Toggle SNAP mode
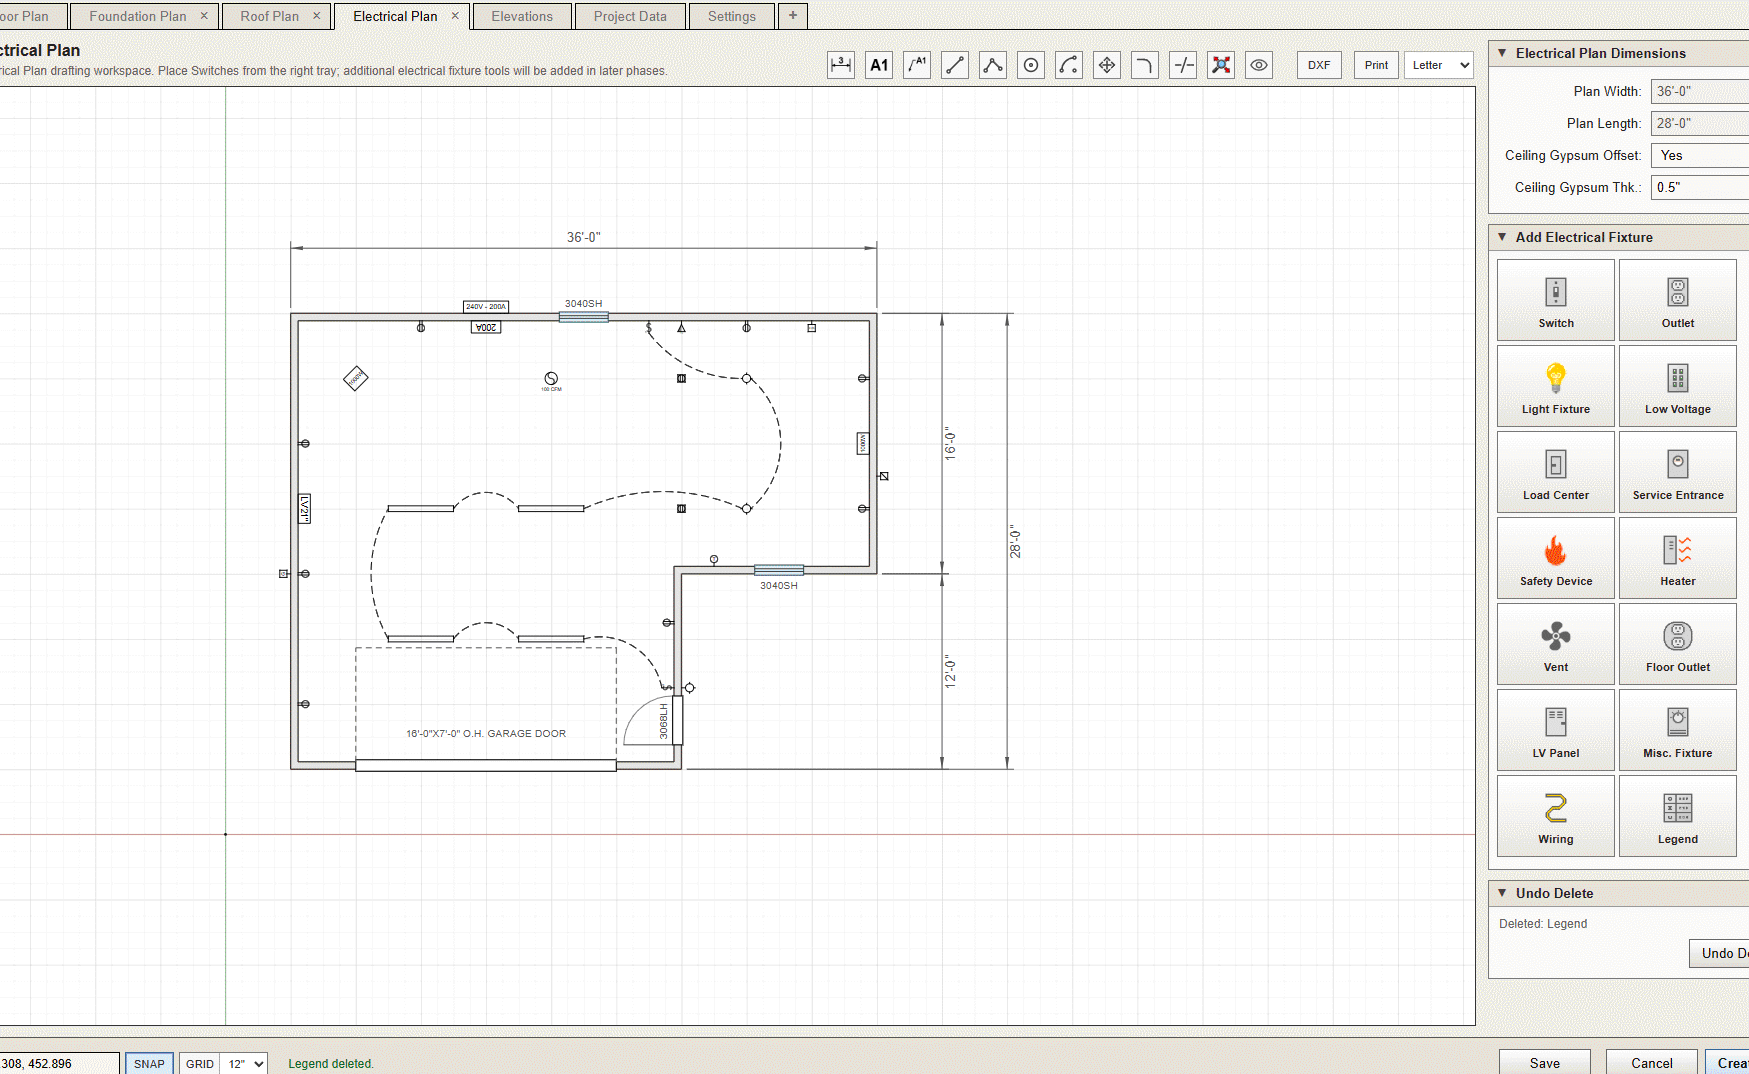The width and height of the screenshot is (1749, 1074). pyautogui.click(x=149, y=1063)
